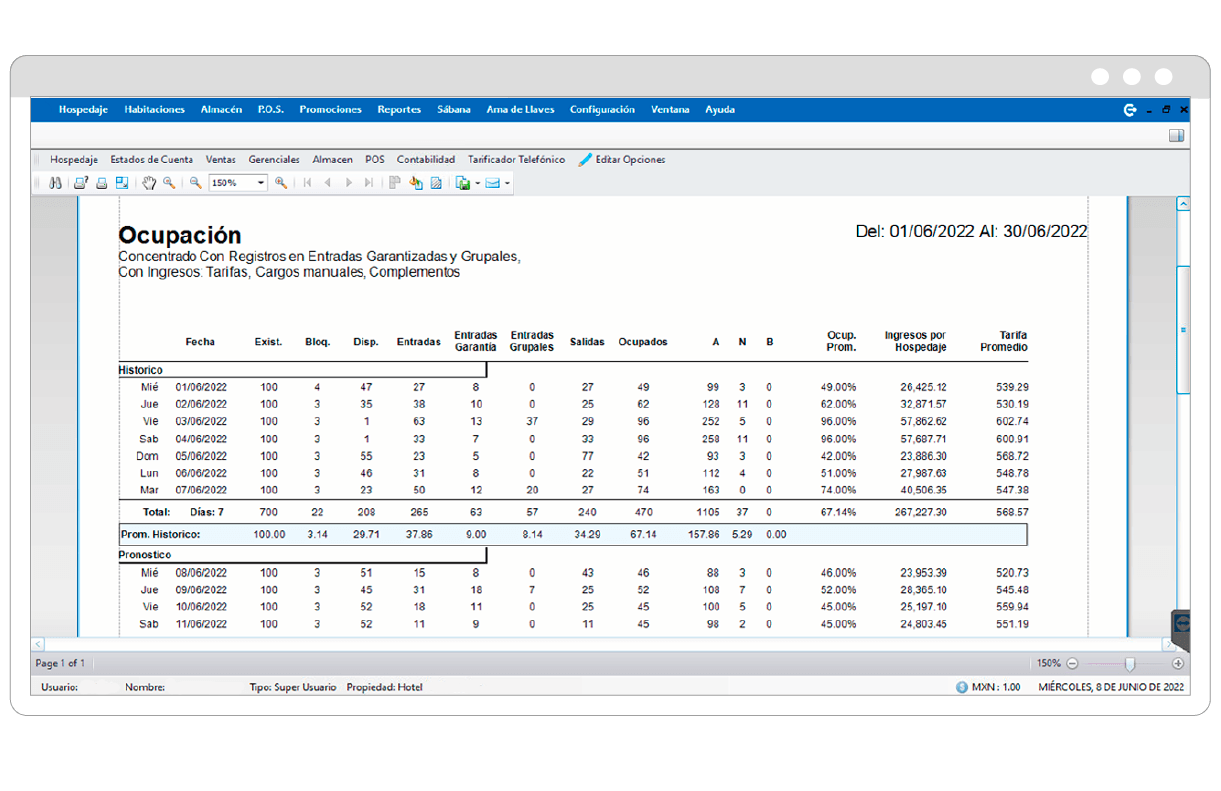Screen dimensions: 1221x791
Task: Select Estados de Cuenta reports
Action: coord(152,159)
